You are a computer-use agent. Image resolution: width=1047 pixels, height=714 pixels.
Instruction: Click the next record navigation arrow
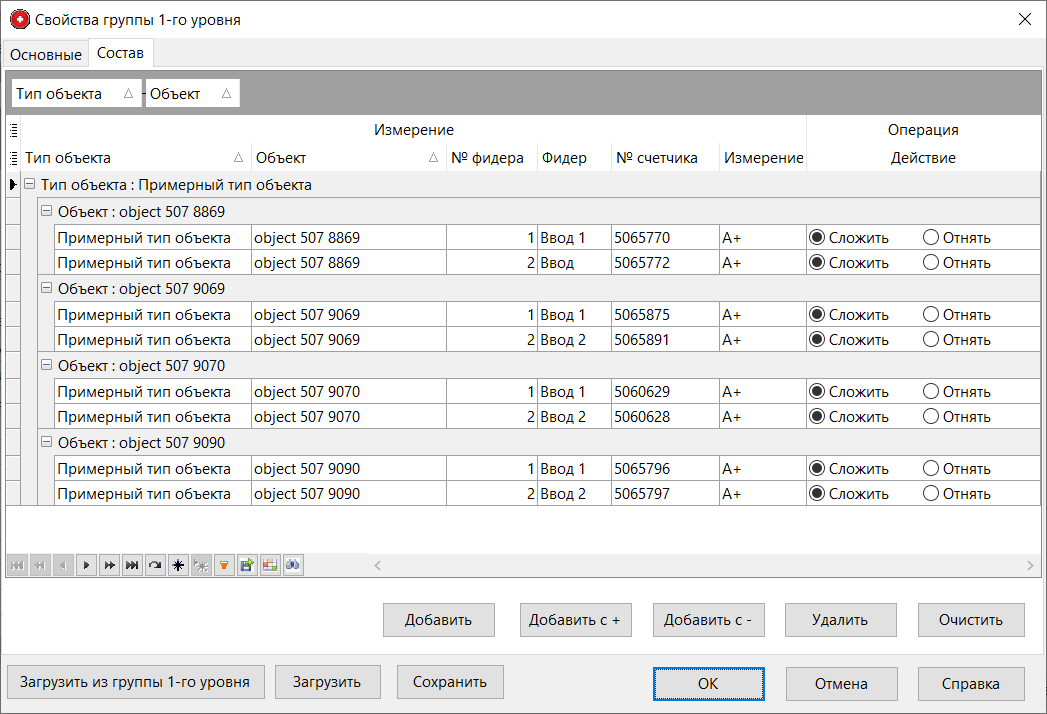[87, 566]
